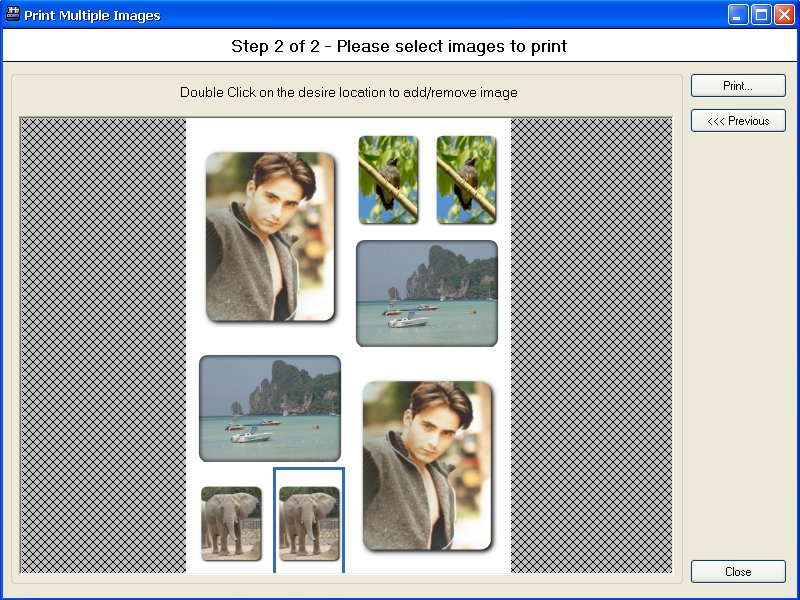Viewport: 800px width, 600px height.
Task: Click the Print Multiple Images app icon in title bar
Action: coord(13,14)
